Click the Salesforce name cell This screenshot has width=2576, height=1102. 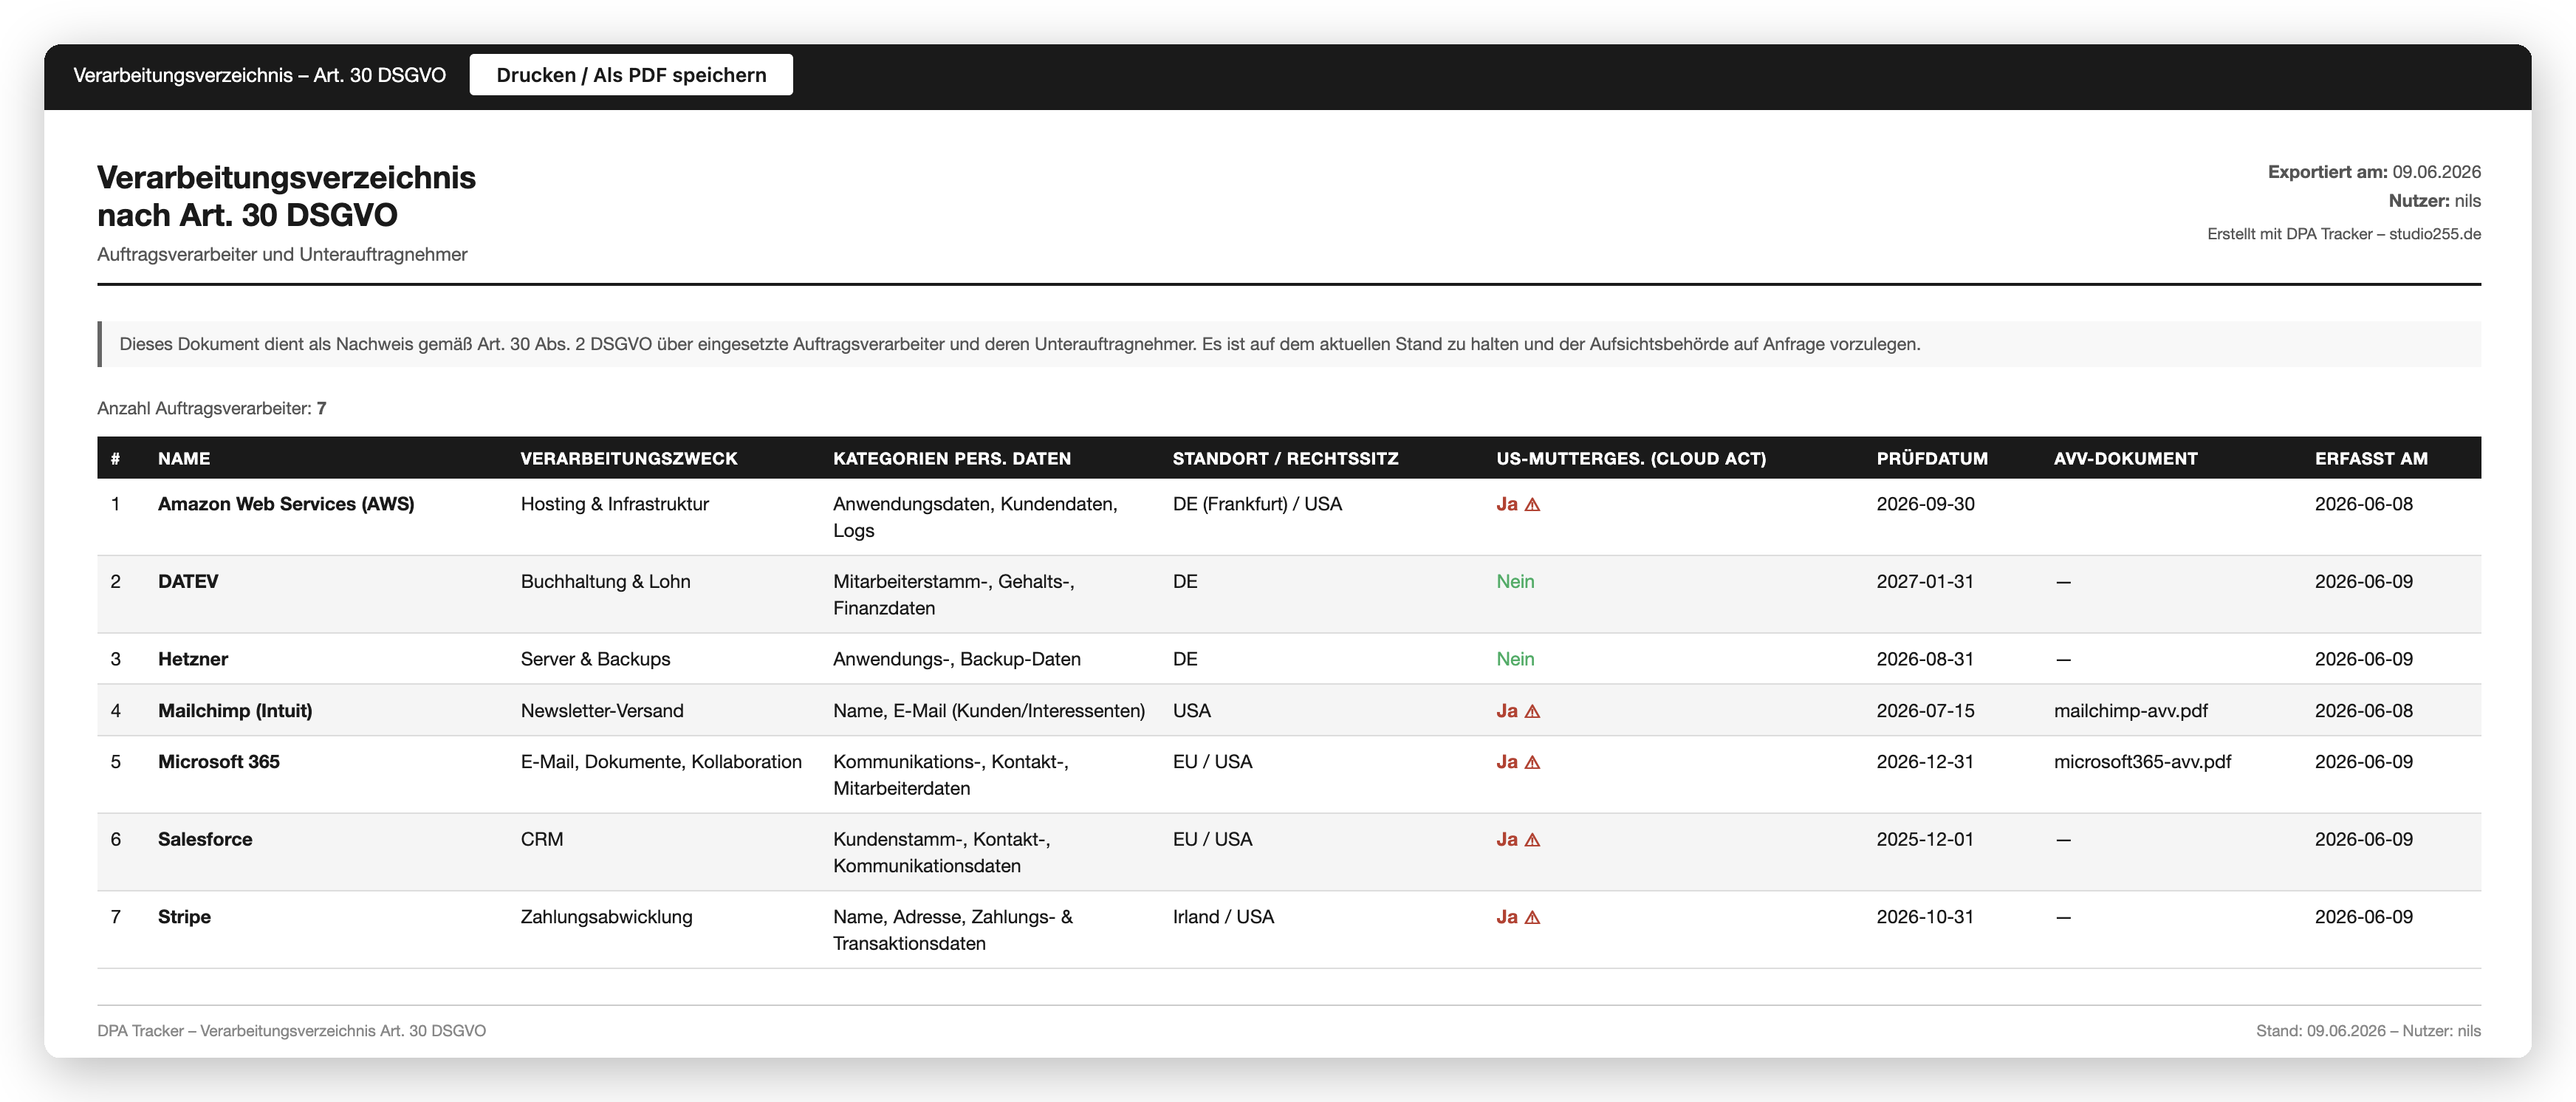[x=205, y=839]
